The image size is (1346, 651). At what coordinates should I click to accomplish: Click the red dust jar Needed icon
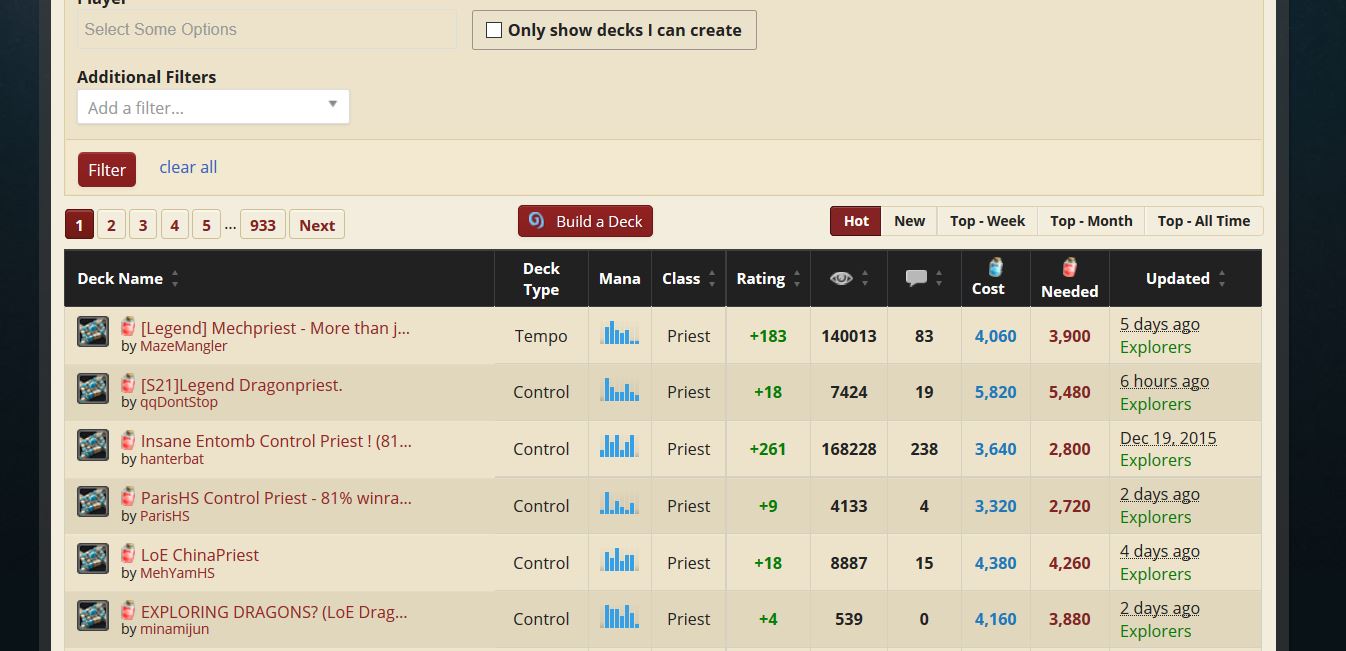tap(1069, 268)
